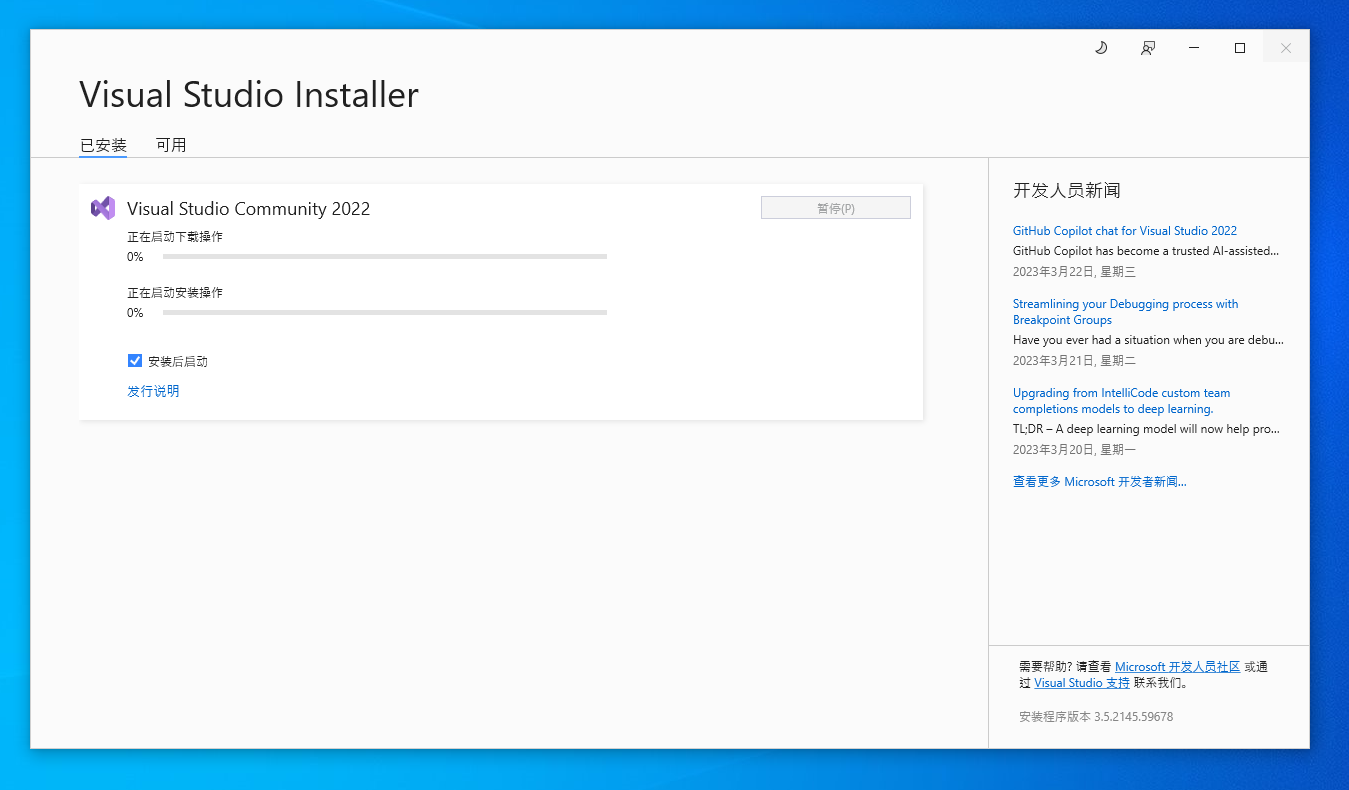Disable the 安装后启动 checkbox
Screen dimensions: 1349x790
click(x=135, y=361)
